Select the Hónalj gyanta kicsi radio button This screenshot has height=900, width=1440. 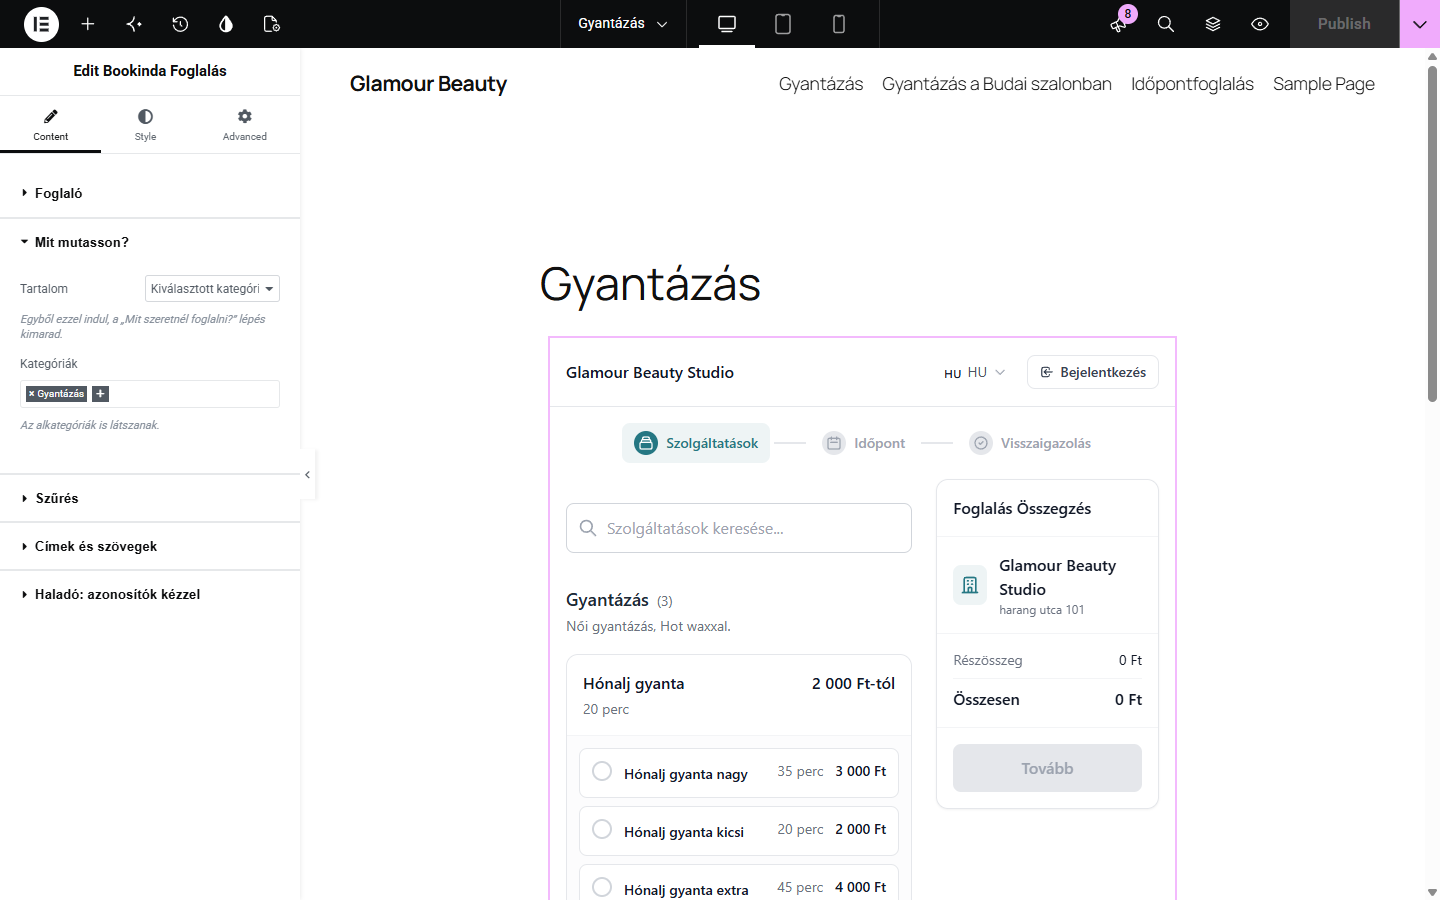click(x=602, y=829)
